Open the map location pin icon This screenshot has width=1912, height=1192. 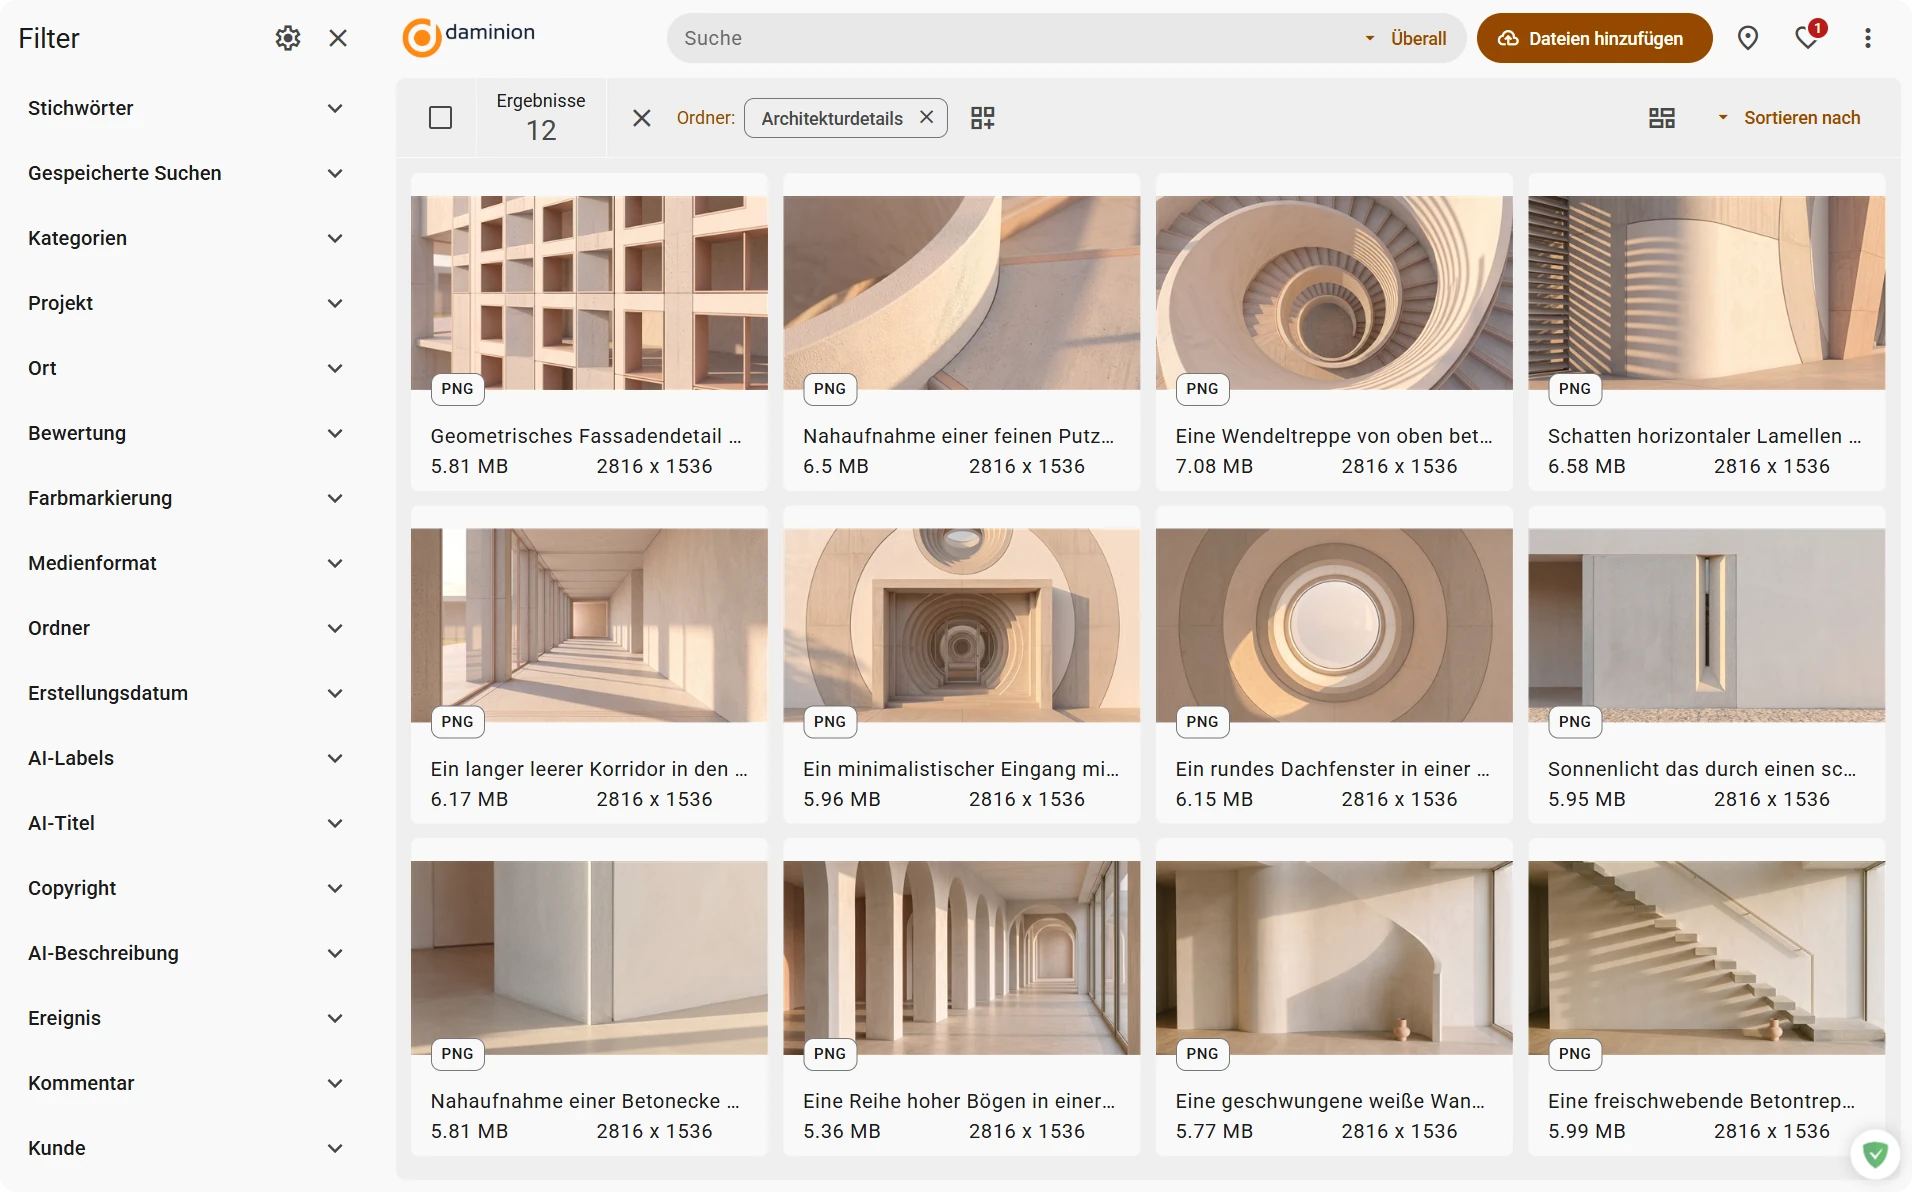click(x=1747, y=38)
